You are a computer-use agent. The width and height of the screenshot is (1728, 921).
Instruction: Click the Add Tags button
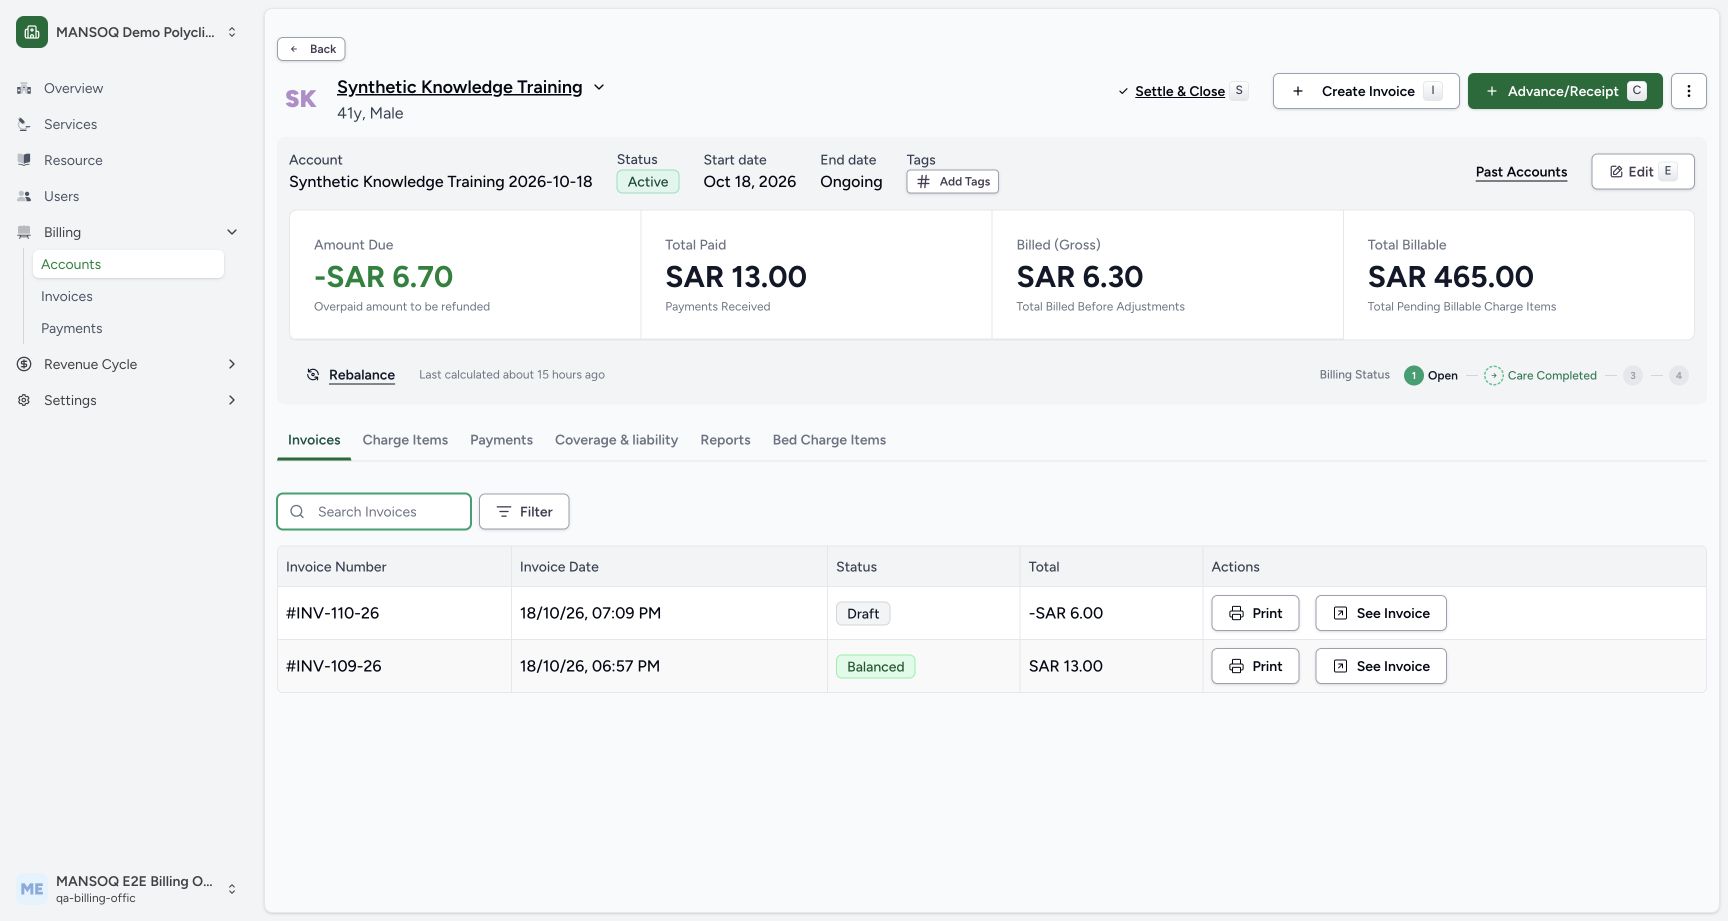[952, 182]
